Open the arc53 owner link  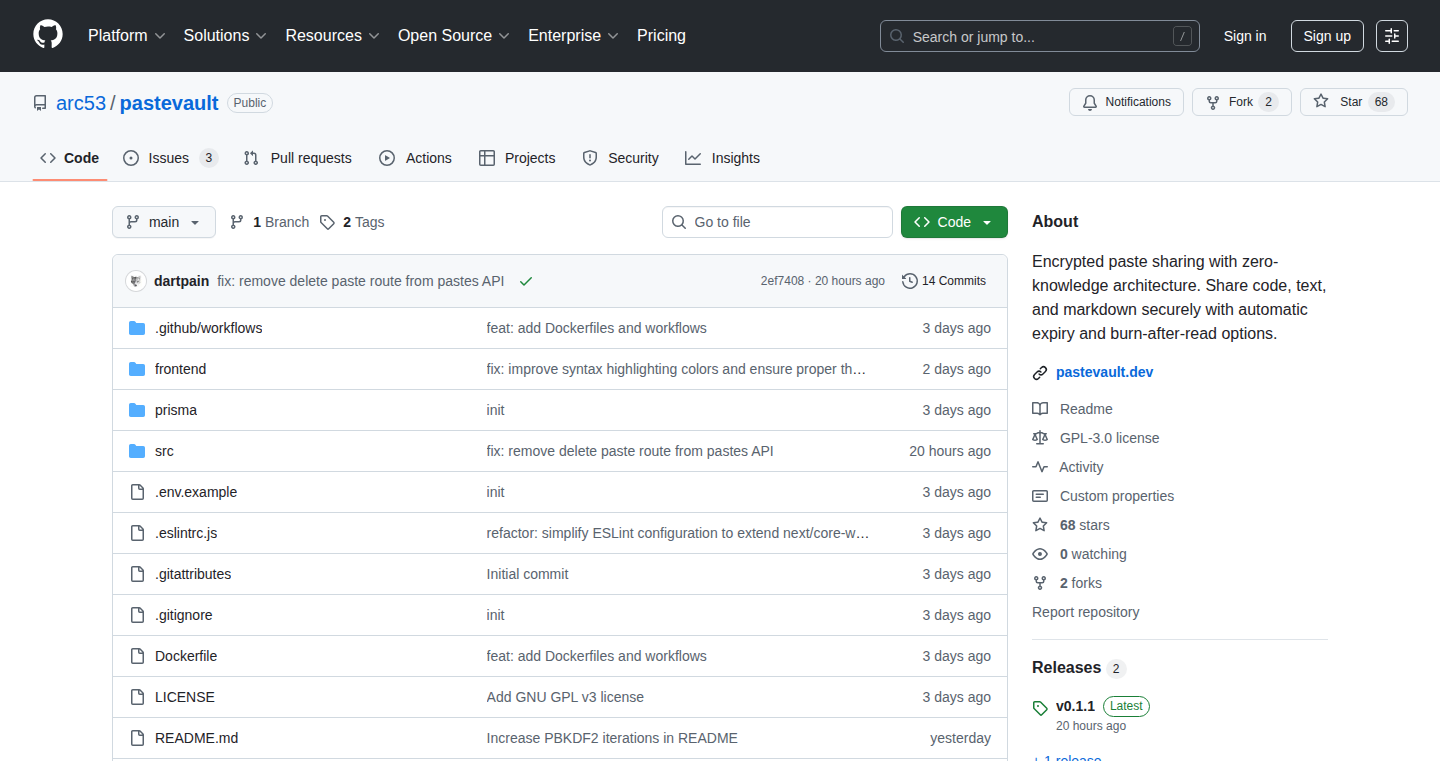click(81, 103)
